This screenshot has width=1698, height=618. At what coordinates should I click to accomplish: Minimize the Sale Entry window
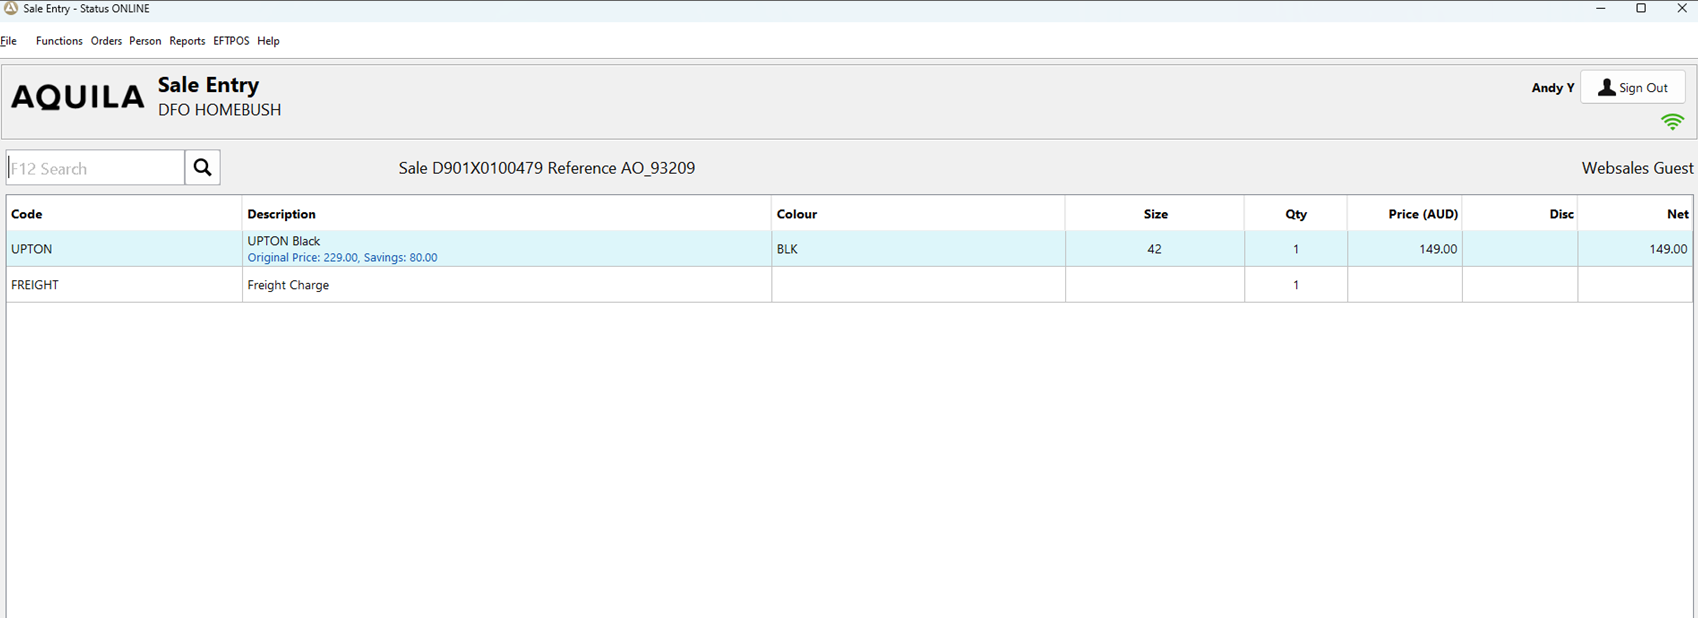[1601, 9]
